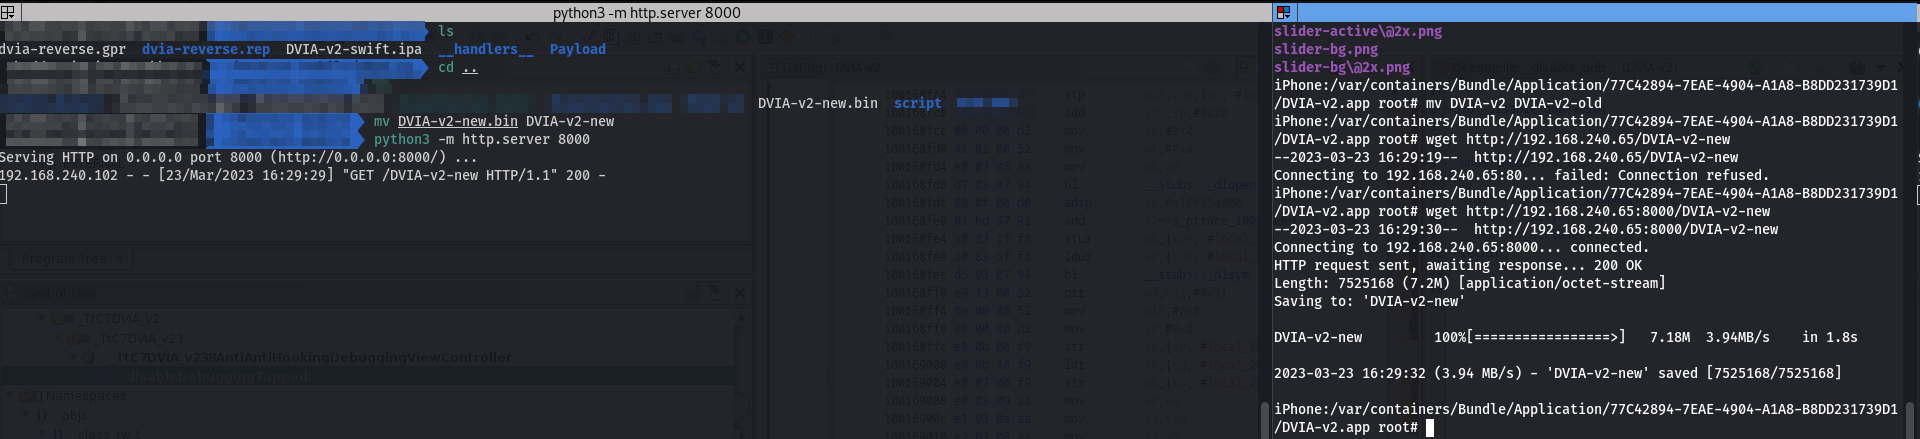Screen dimensions: 1920x439
Task: Click the terminal layout grid icon on the left pane
Action: 8,12
